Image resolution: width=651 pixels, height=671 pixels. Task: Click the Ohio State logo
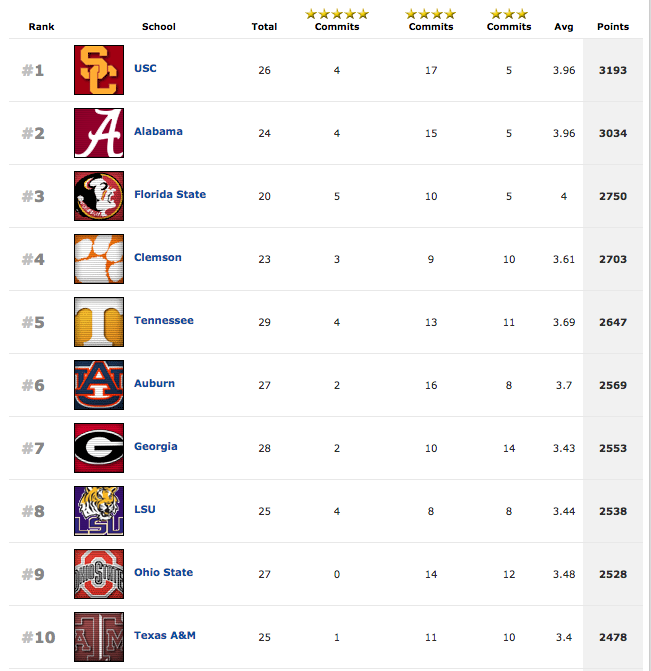[99, 574]
